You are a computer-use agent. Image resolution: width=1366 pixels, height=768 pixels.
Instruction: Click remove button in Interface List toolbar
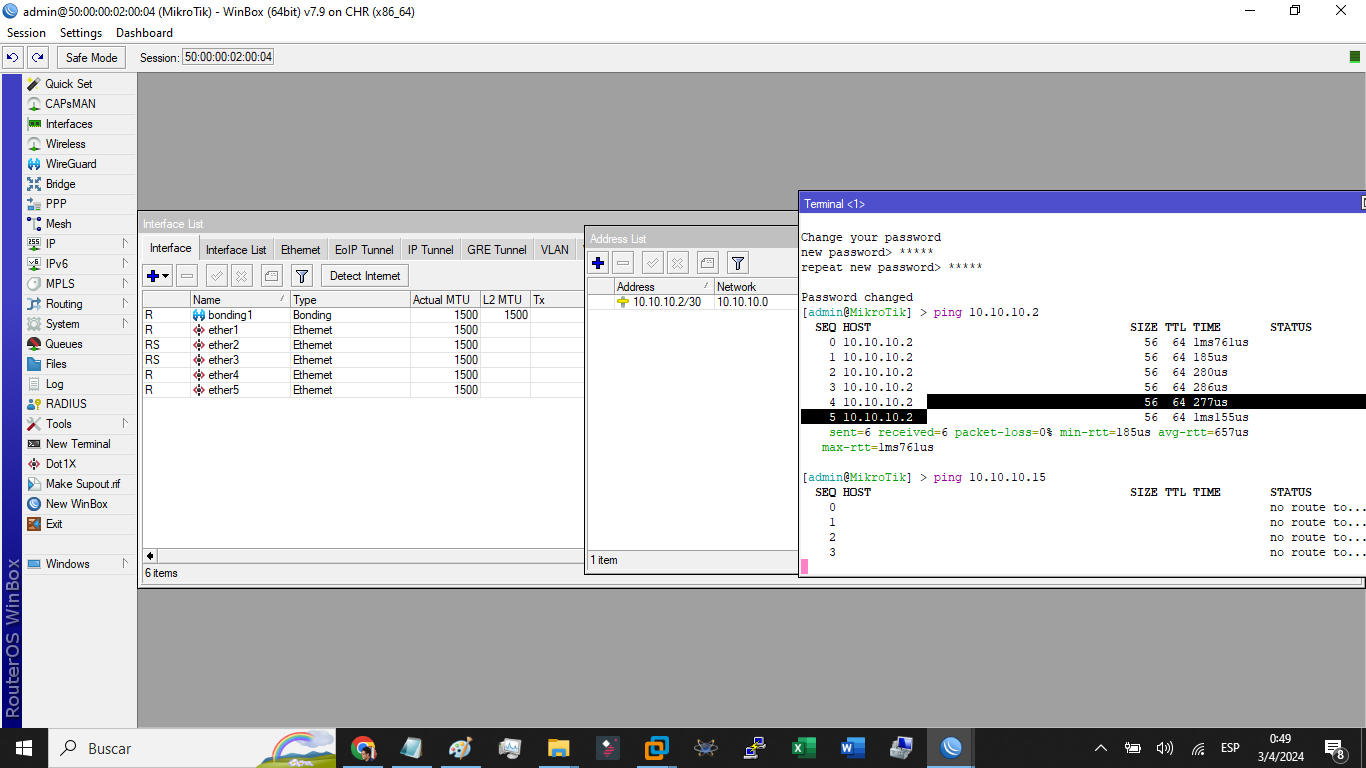pyautogui.click(x=187, y=276)
